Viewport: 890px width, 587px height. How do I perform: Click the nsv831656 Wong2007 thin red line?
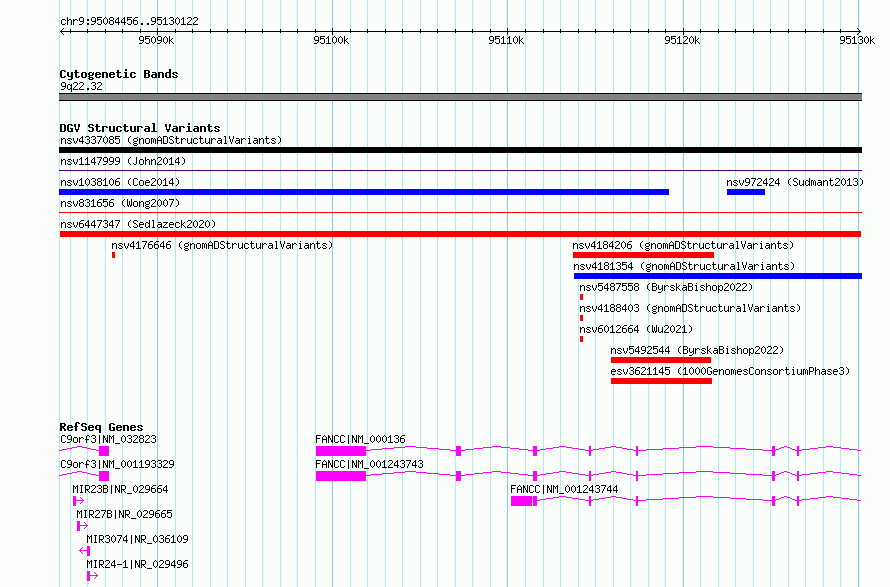coord(460,212)
